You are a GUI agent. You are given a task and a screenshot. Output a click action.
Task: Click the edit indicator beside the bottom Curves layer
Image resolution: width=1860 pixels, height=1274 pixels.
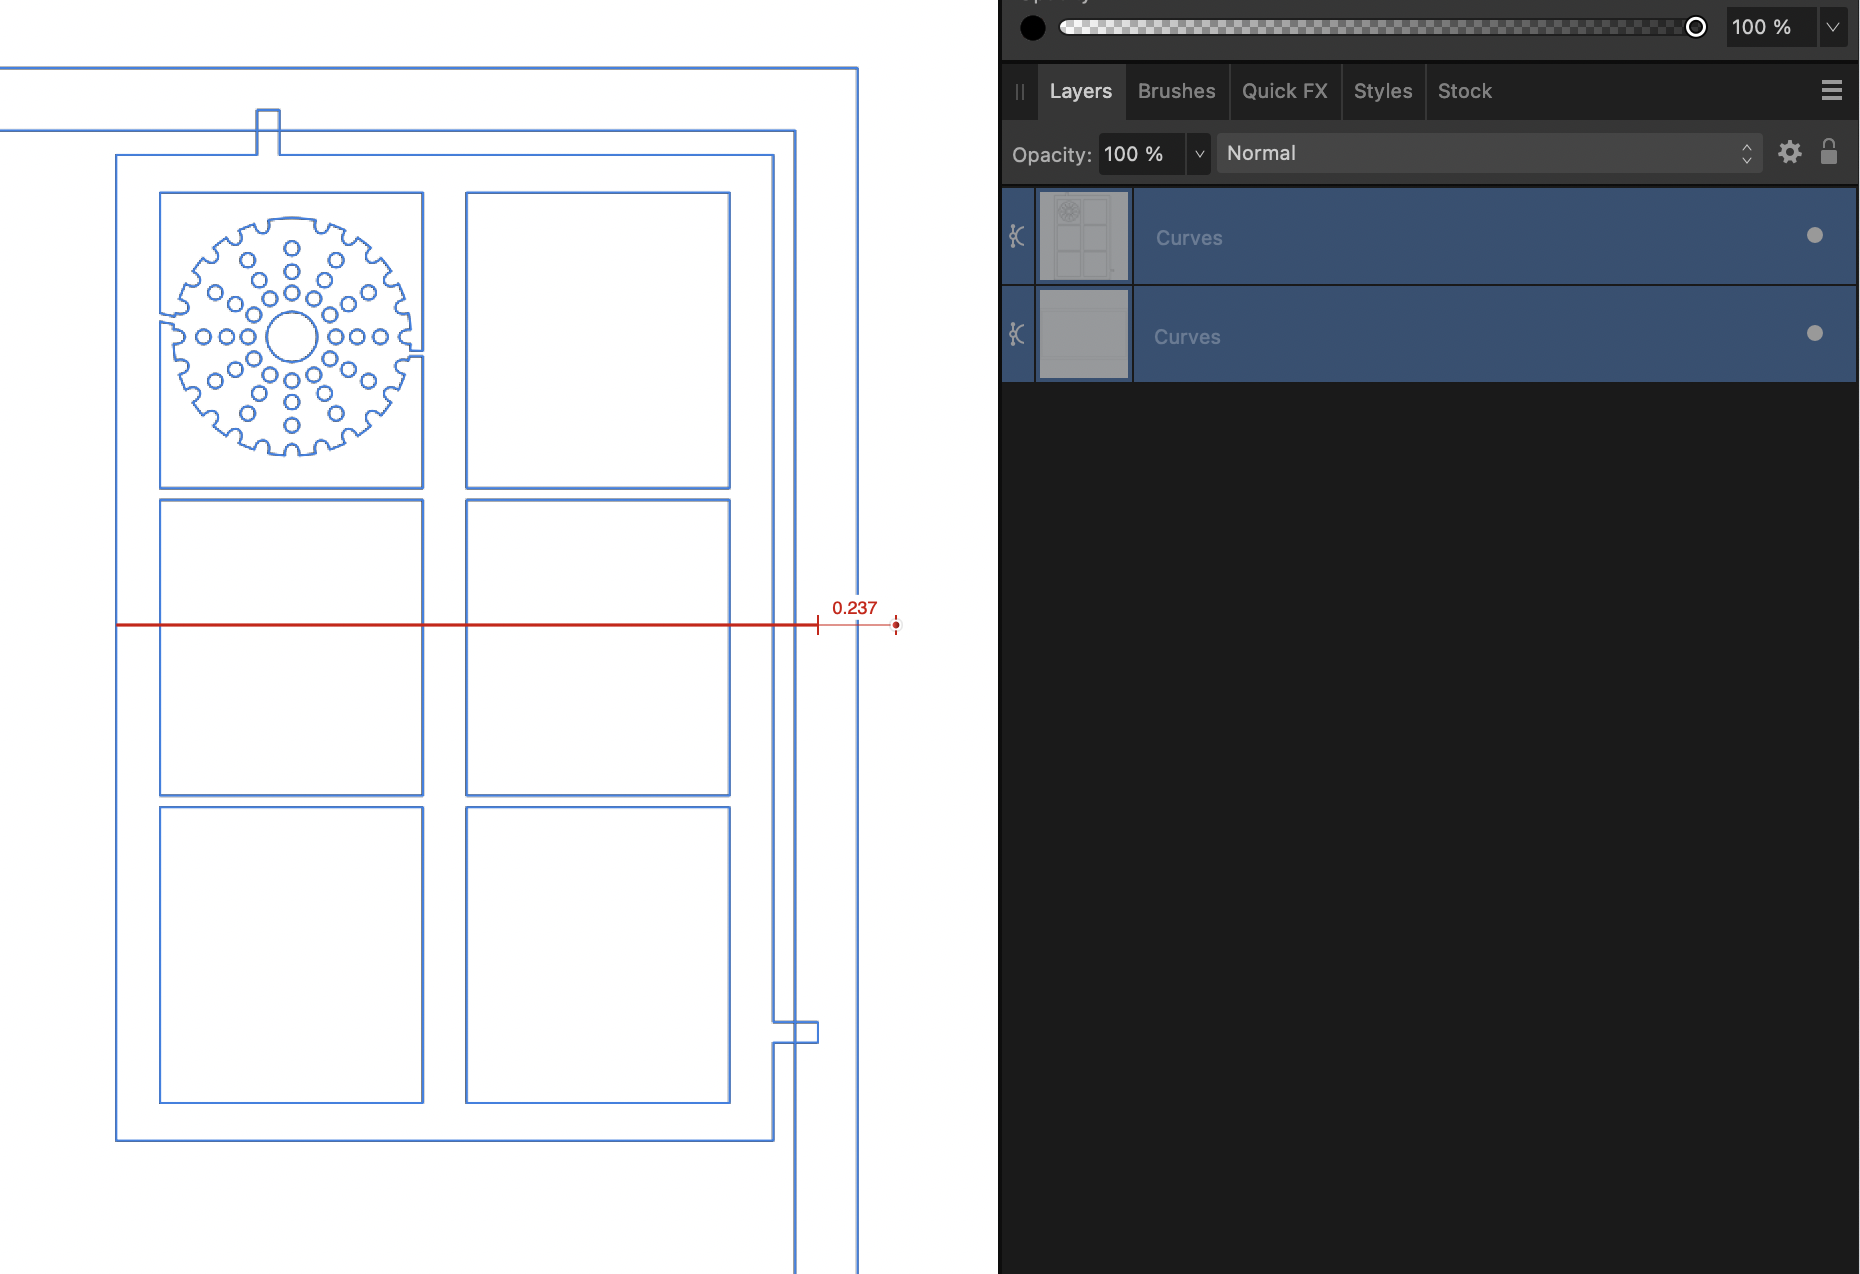click(x=1016, y=334)
